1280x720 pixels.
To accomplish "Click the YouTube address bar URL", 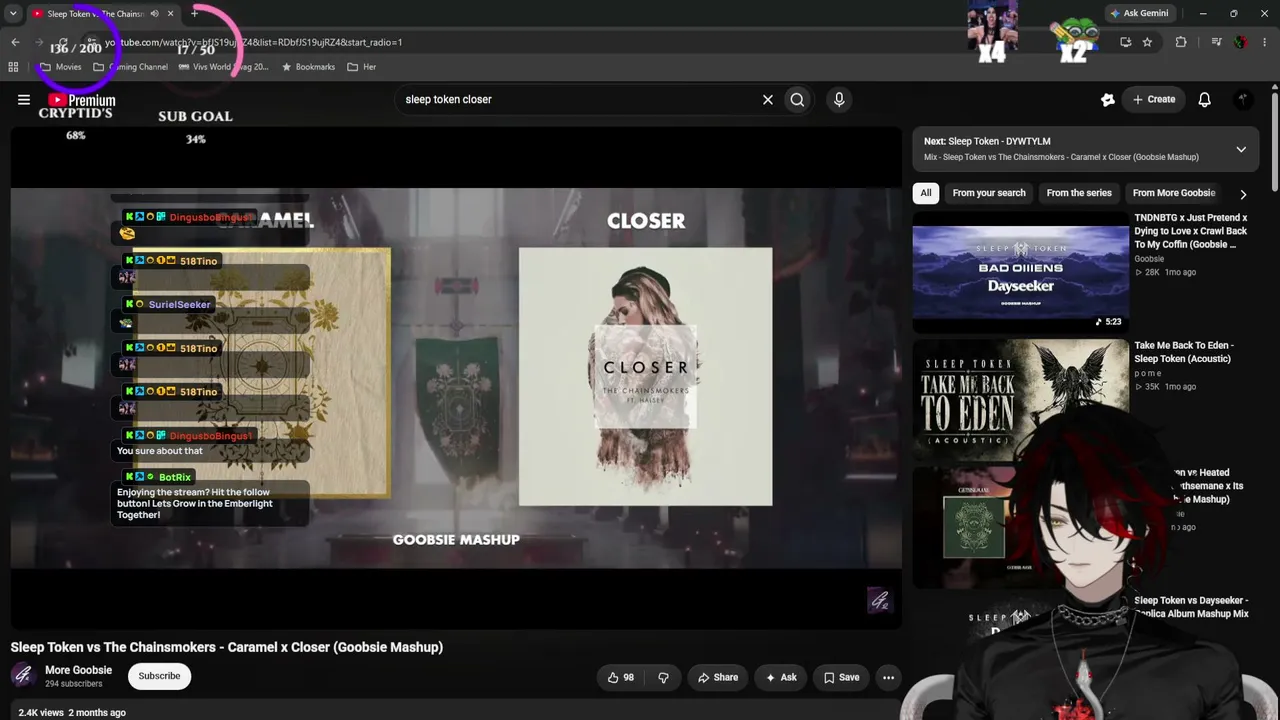I will pyautogui.click(x=254, y=42).
